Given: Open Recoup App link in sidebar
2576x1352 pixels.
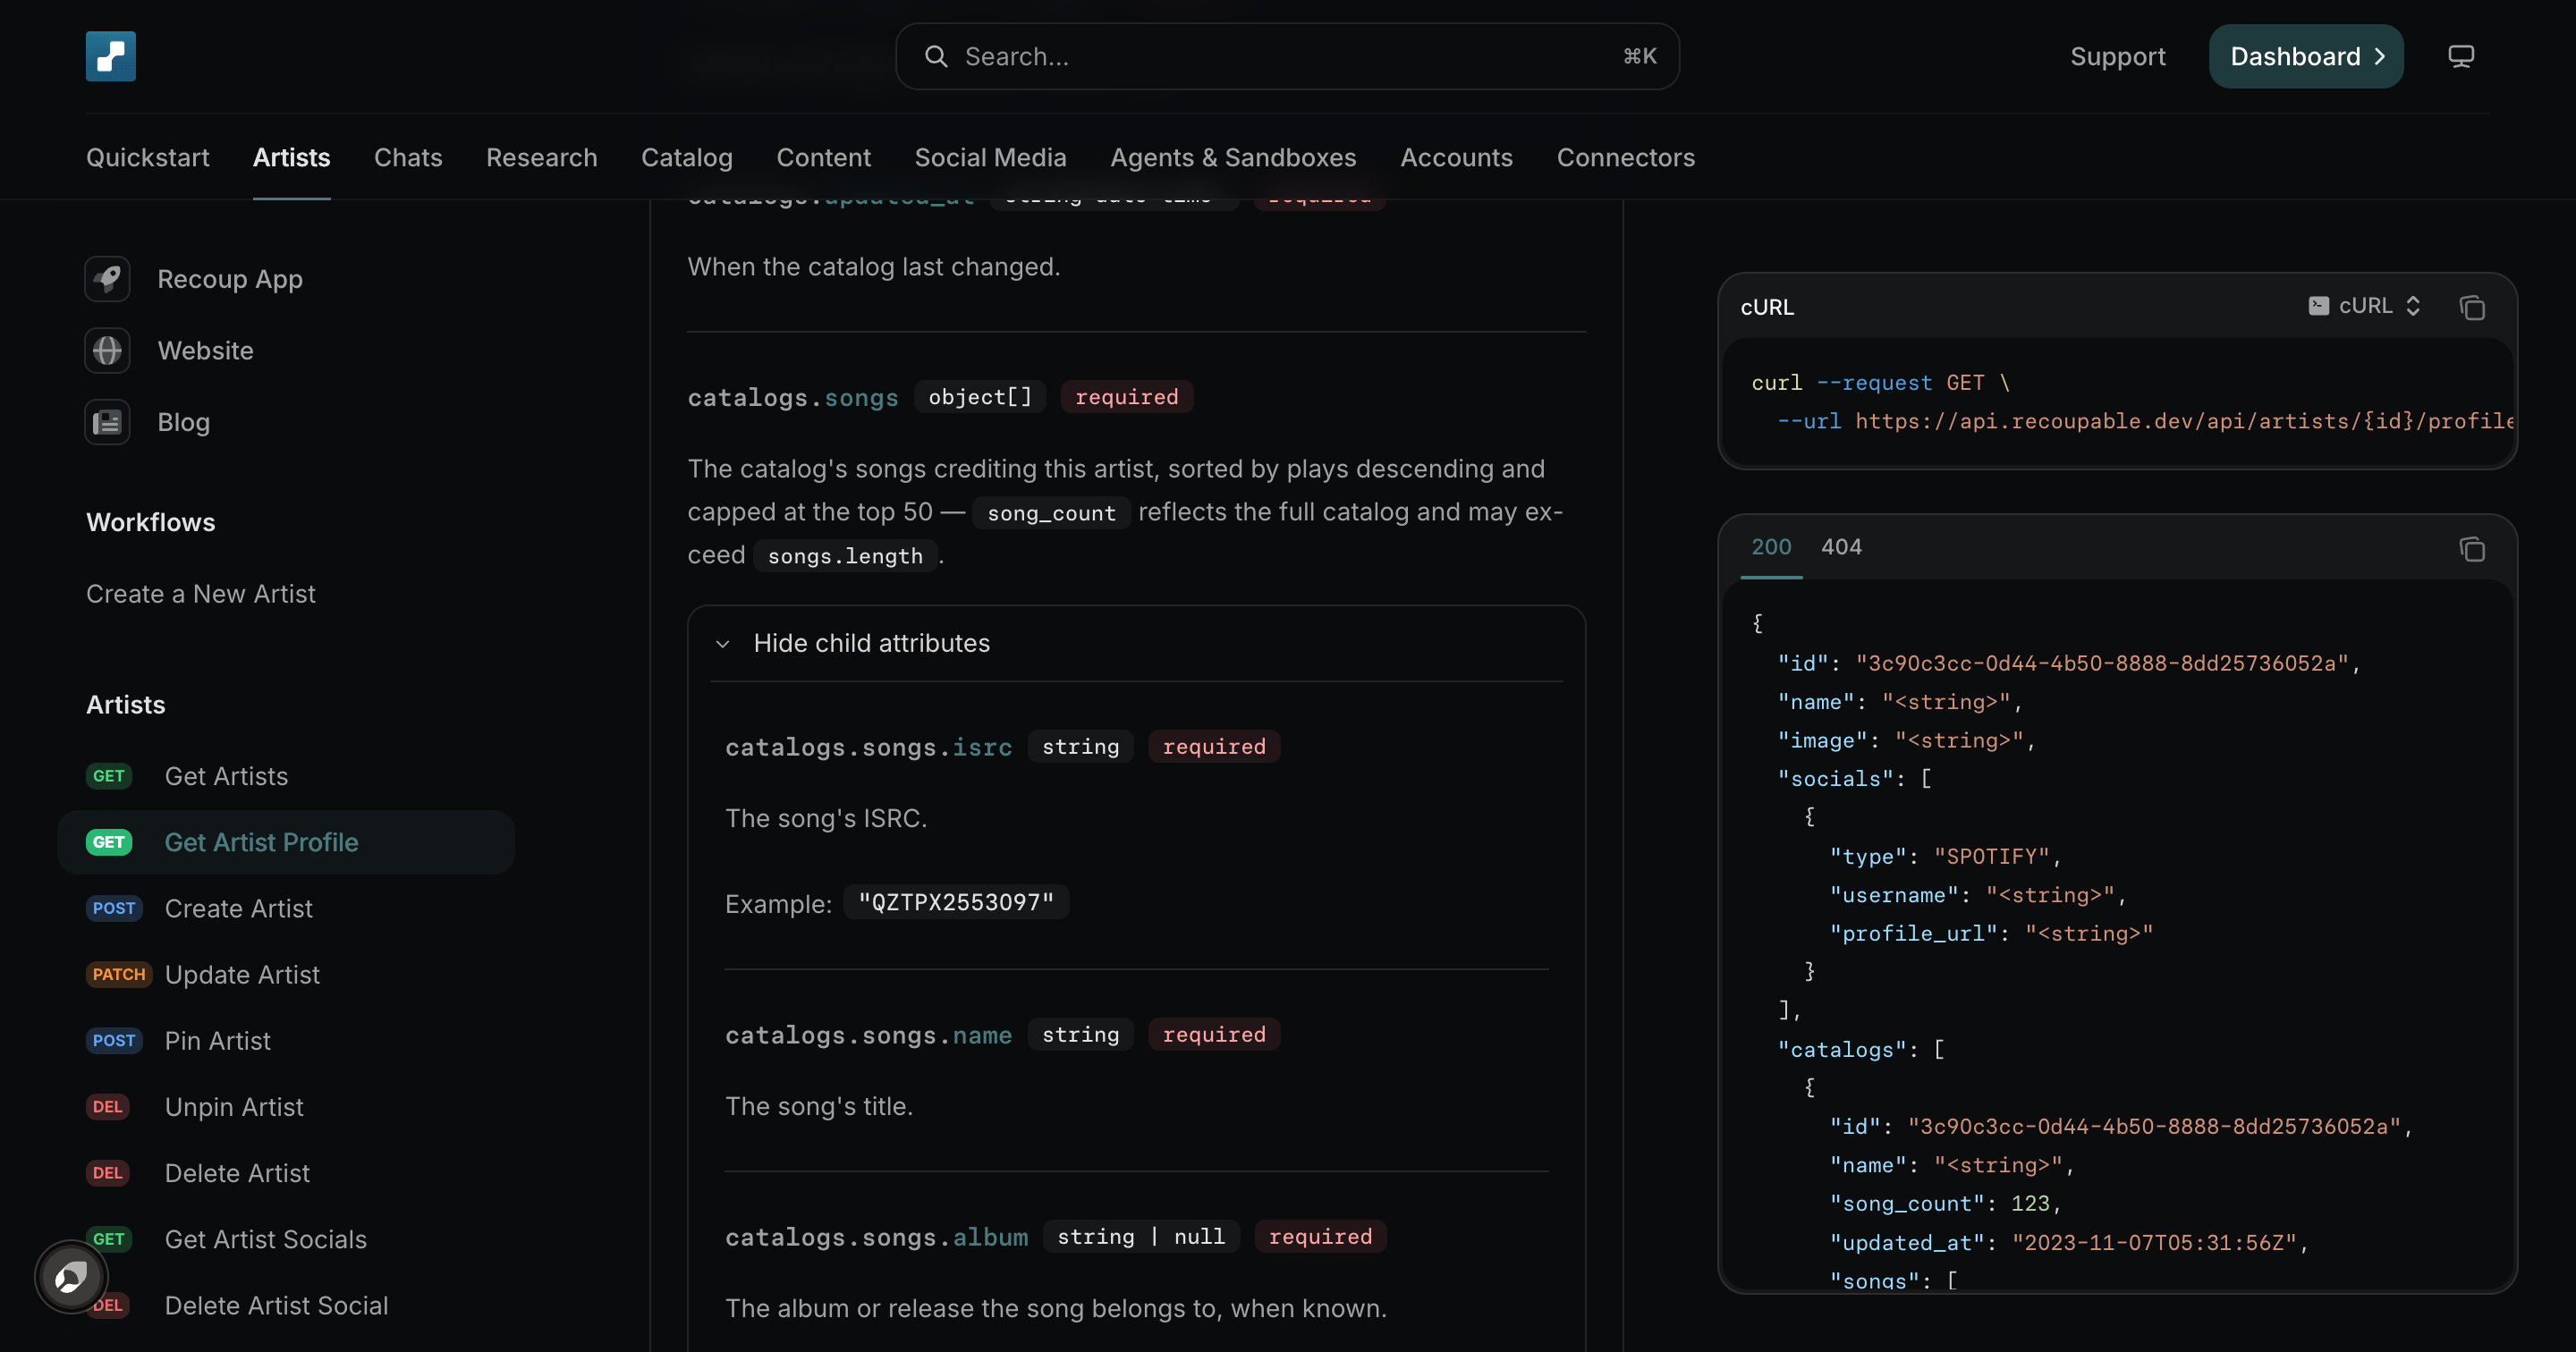Looking at the screenshot, I should [230, 279].
